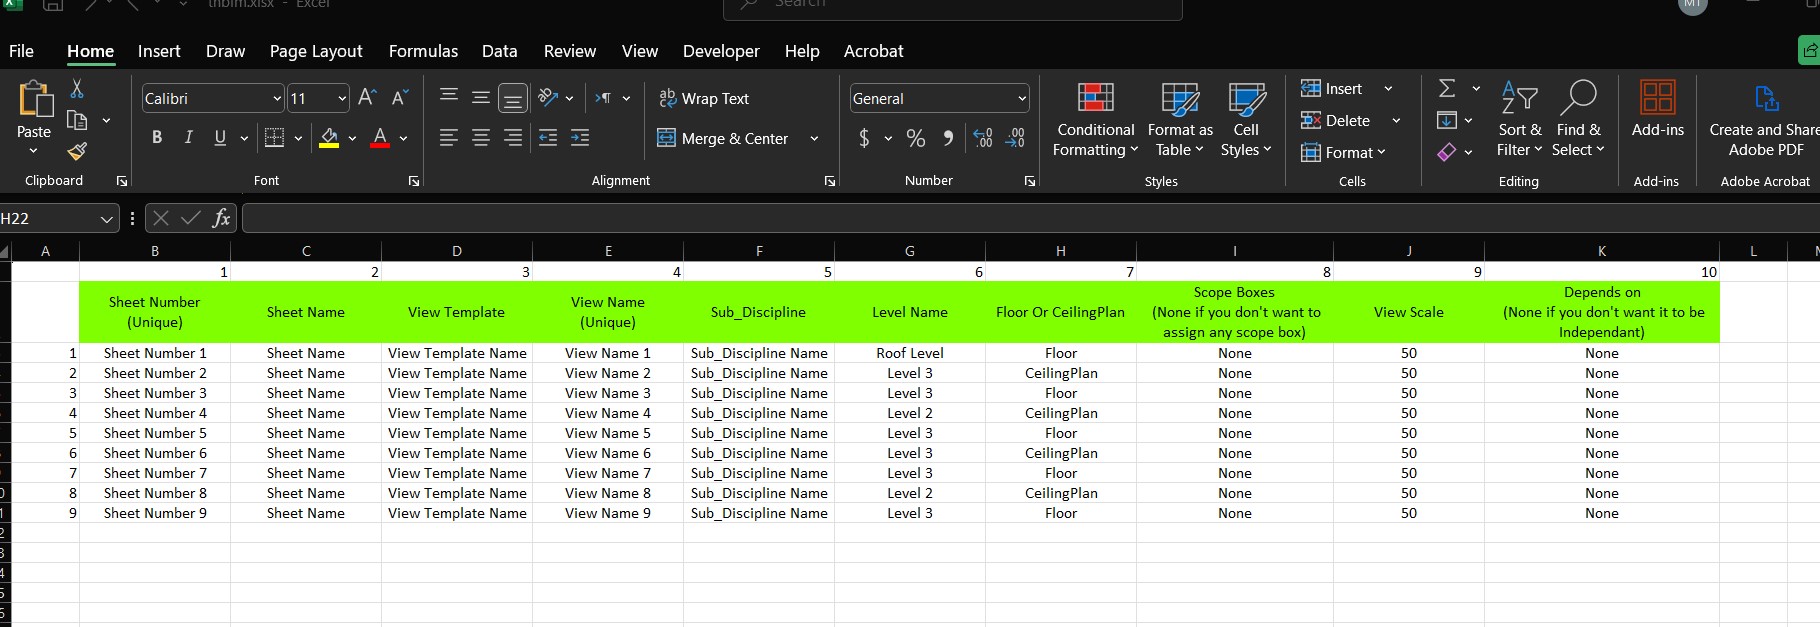The image size is (1820, 627).
Task: Click Delete in Cells group
Action: tap(1336, 121)
